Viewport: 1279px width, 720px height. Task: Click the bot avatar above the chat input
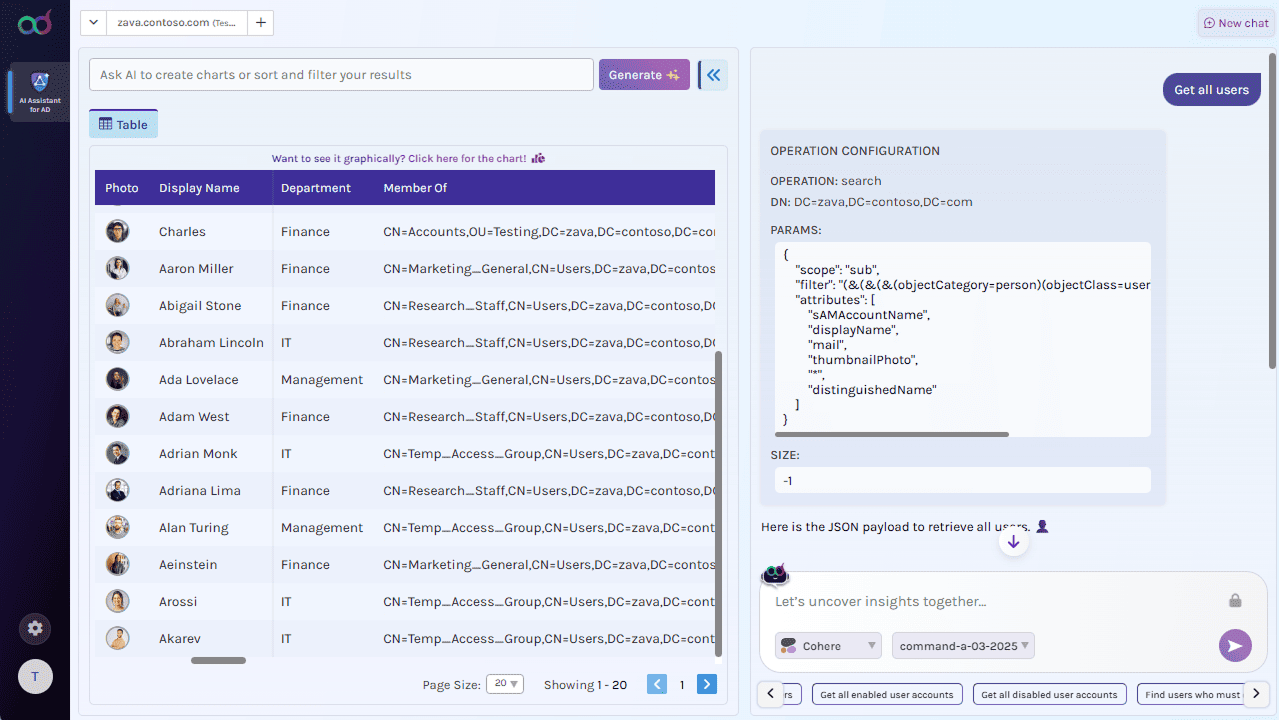tap(775, 574)
